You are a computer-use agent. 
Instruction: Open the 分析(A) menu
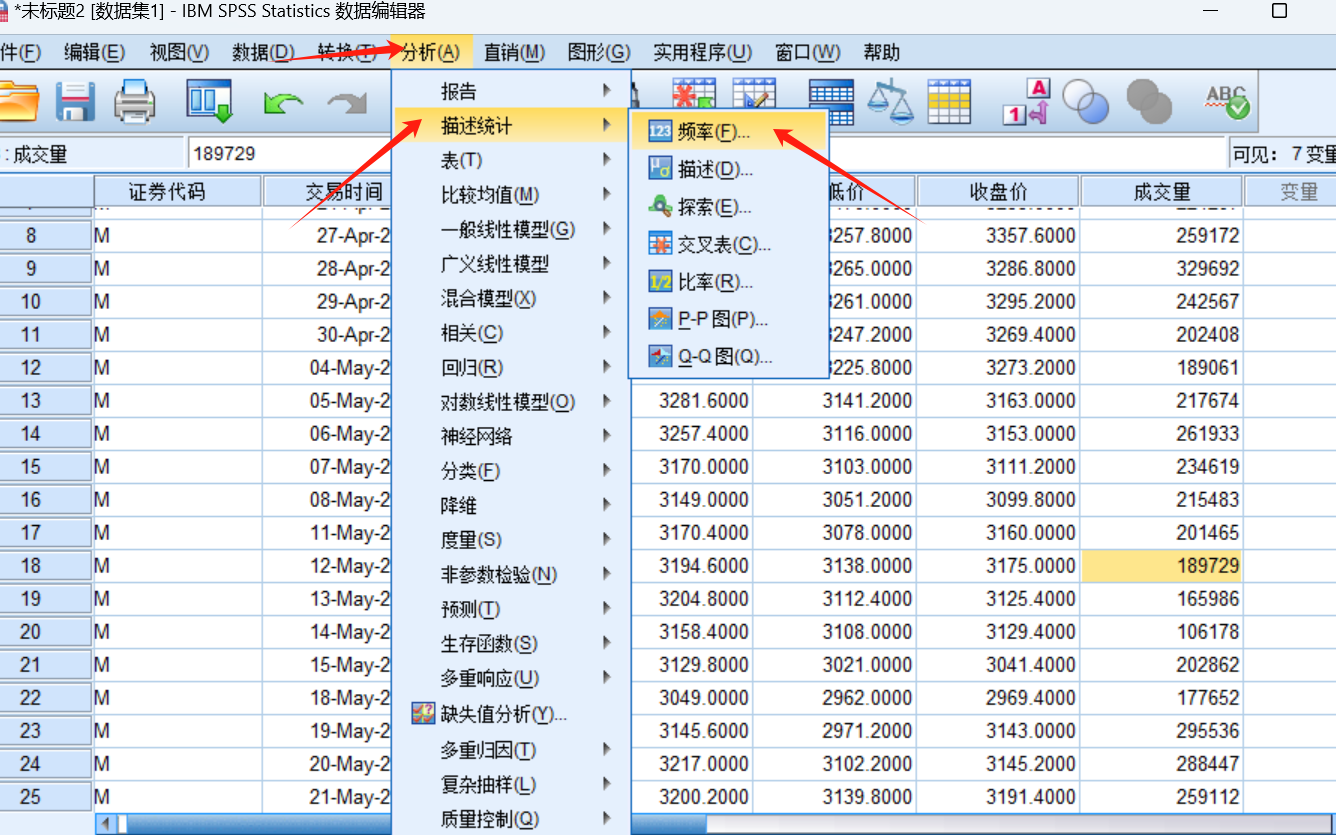[431, 52]
